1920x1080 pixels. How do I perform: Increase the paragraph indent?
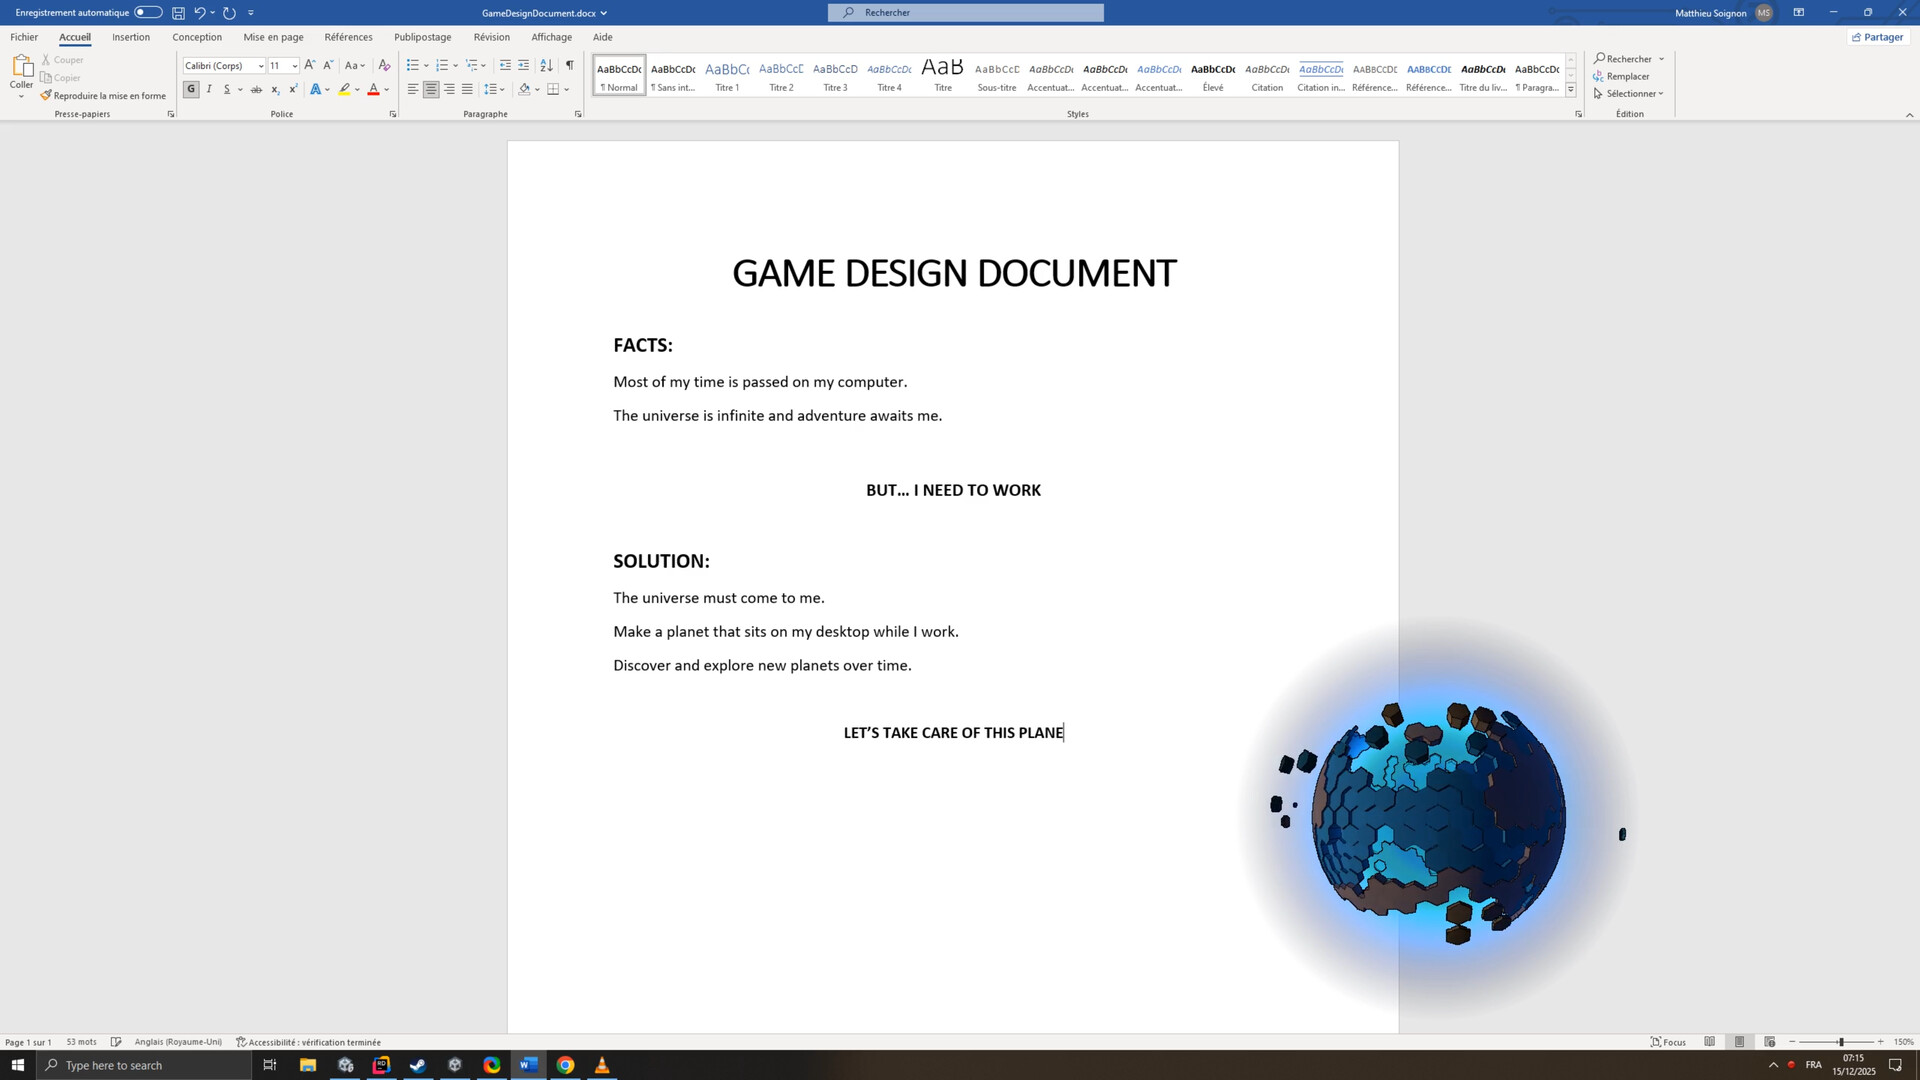click(523, 65)
